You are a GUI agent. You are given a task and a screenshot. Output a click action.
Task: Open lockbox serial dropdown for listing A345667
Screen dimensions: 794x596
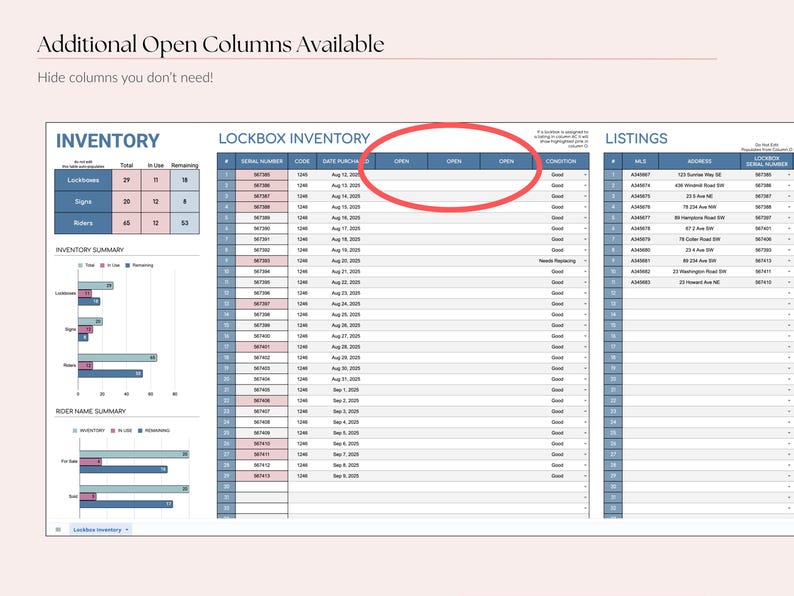pos(789,175)
